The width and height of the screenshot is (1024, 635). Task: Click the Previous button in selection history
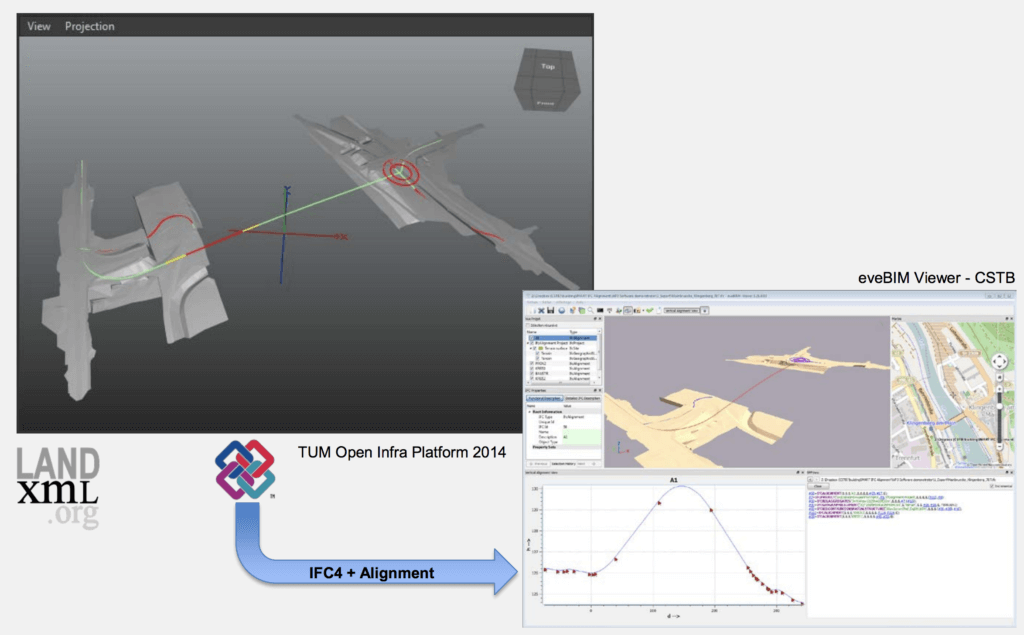click(x=538, y=464)
